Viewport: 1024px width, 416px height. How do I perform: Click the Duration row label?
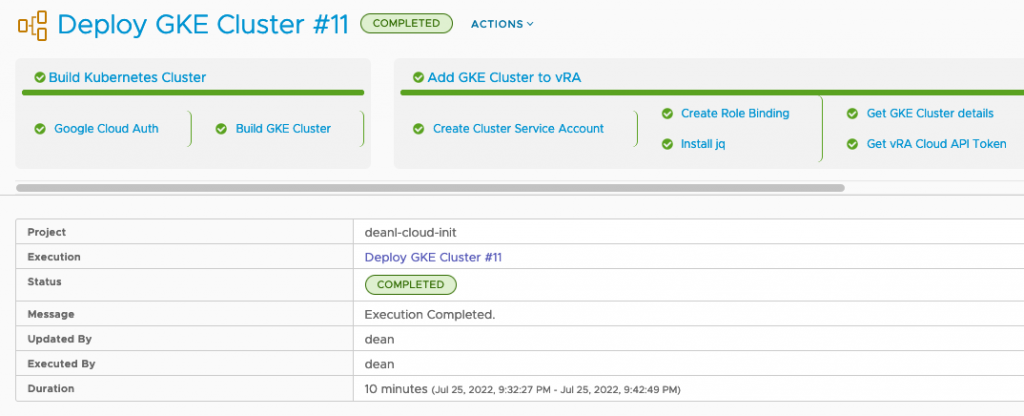click(51, 389)
